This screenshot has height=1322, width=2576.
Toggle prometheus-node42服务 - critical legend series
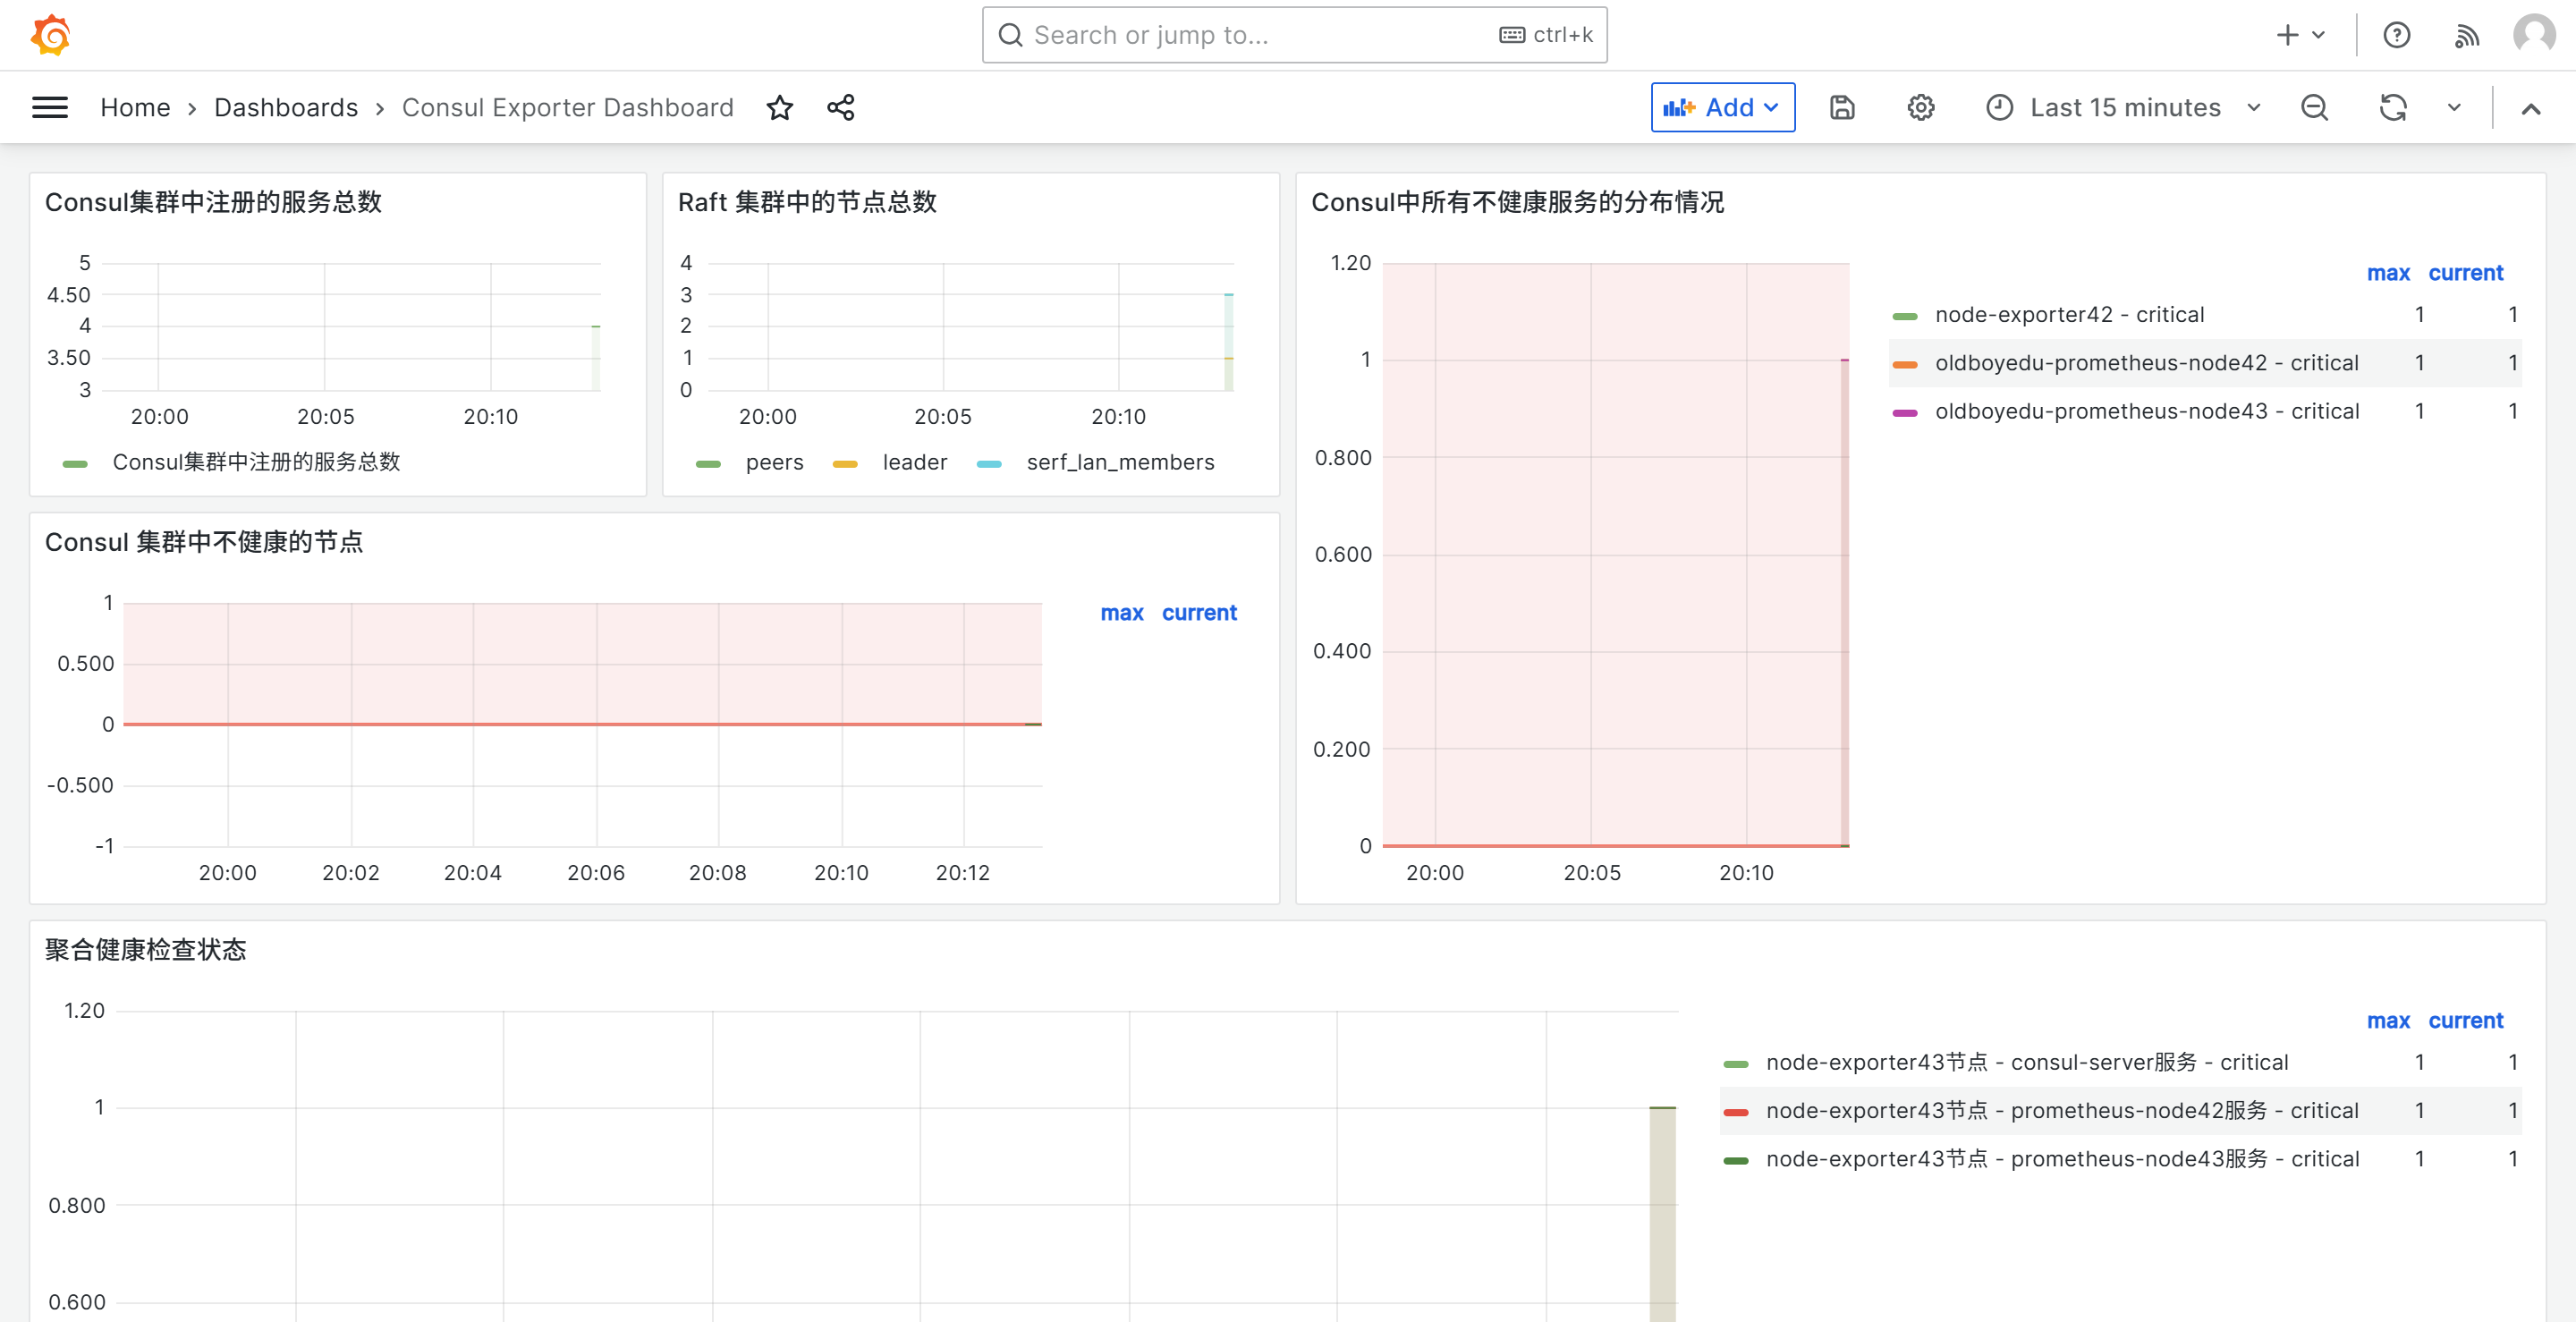[x=2062, y=1110]
